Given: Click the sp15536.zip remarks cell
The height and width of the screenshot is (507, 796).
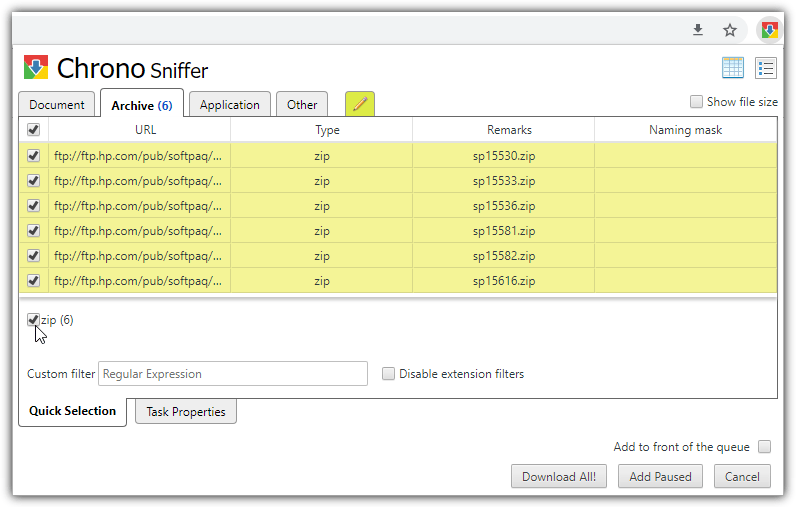Looking at the screenshot, I should coord(504,206).
